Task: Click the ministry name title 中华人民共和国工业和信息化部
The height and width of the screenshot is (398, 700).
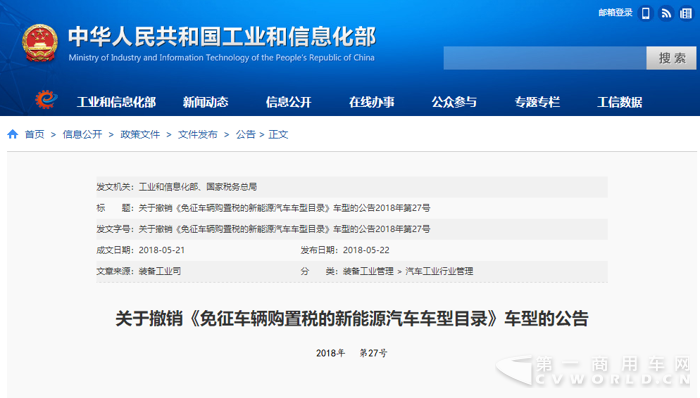Action: click(222, 37)
